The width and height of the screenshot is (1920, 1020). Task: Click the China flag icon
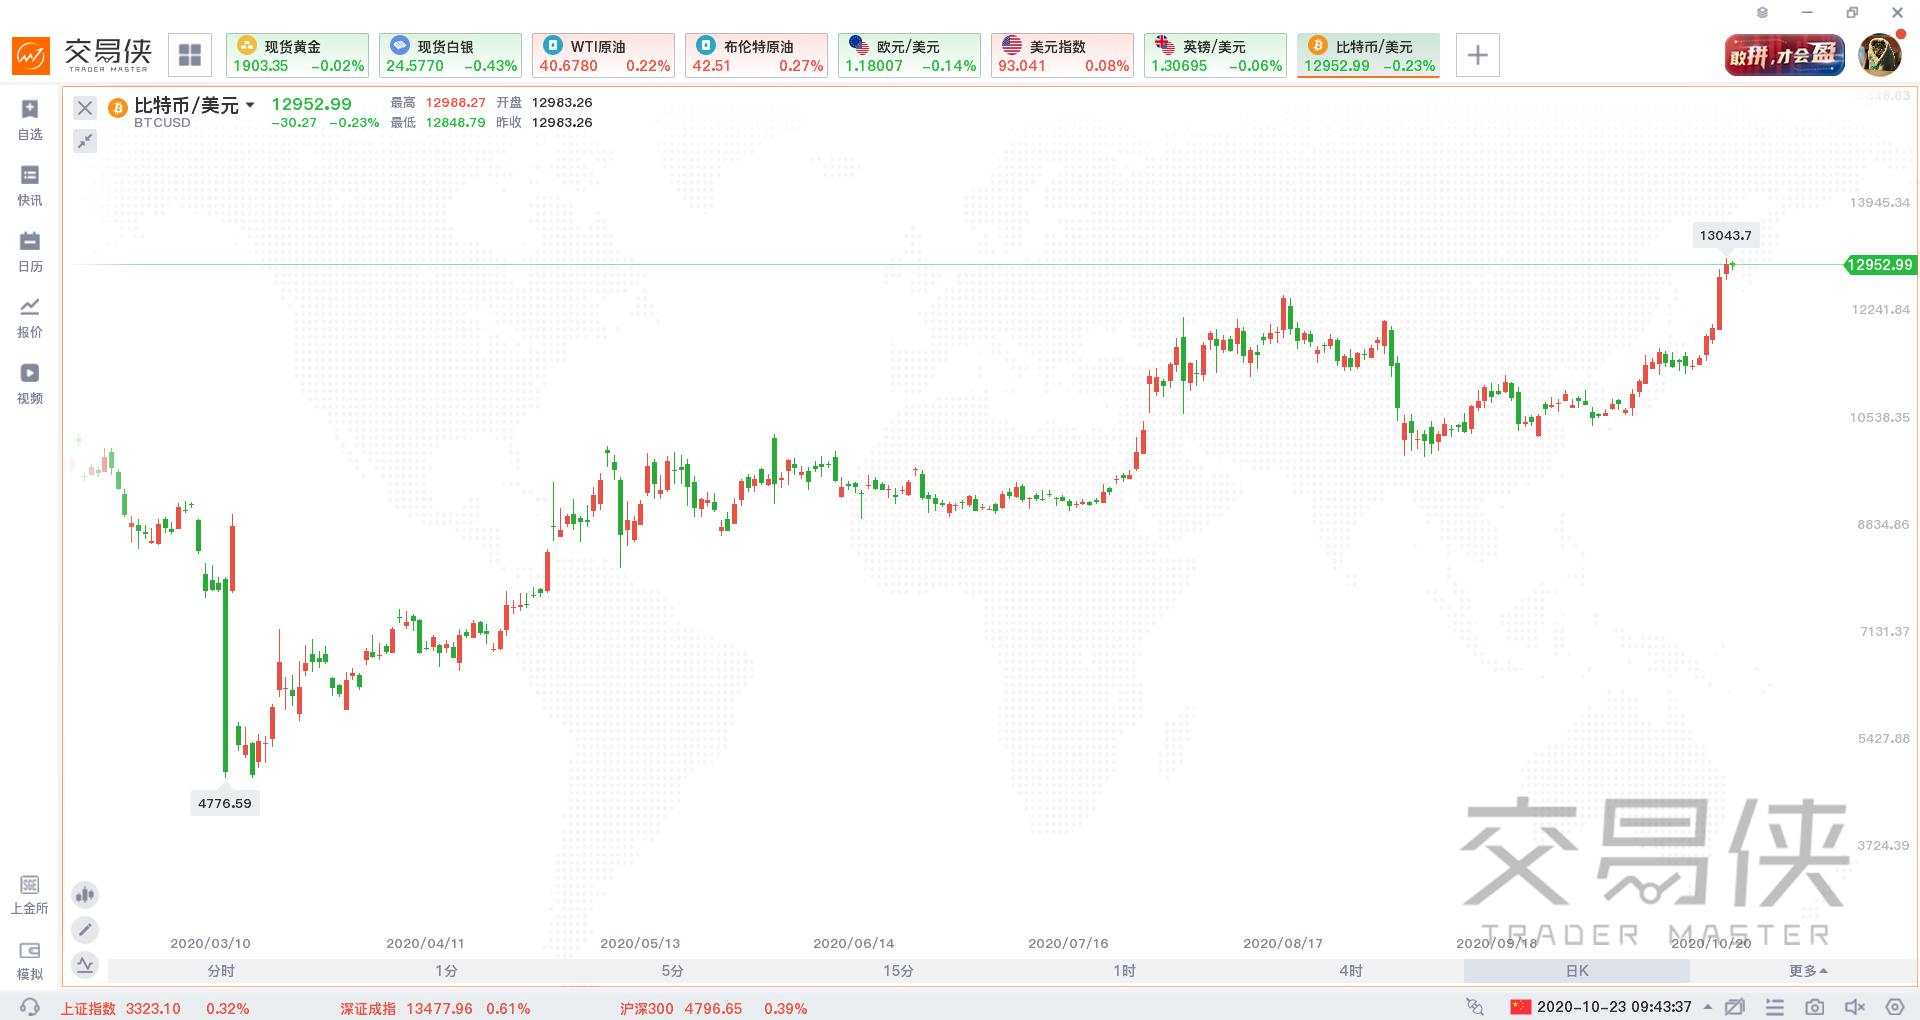1521,1007
